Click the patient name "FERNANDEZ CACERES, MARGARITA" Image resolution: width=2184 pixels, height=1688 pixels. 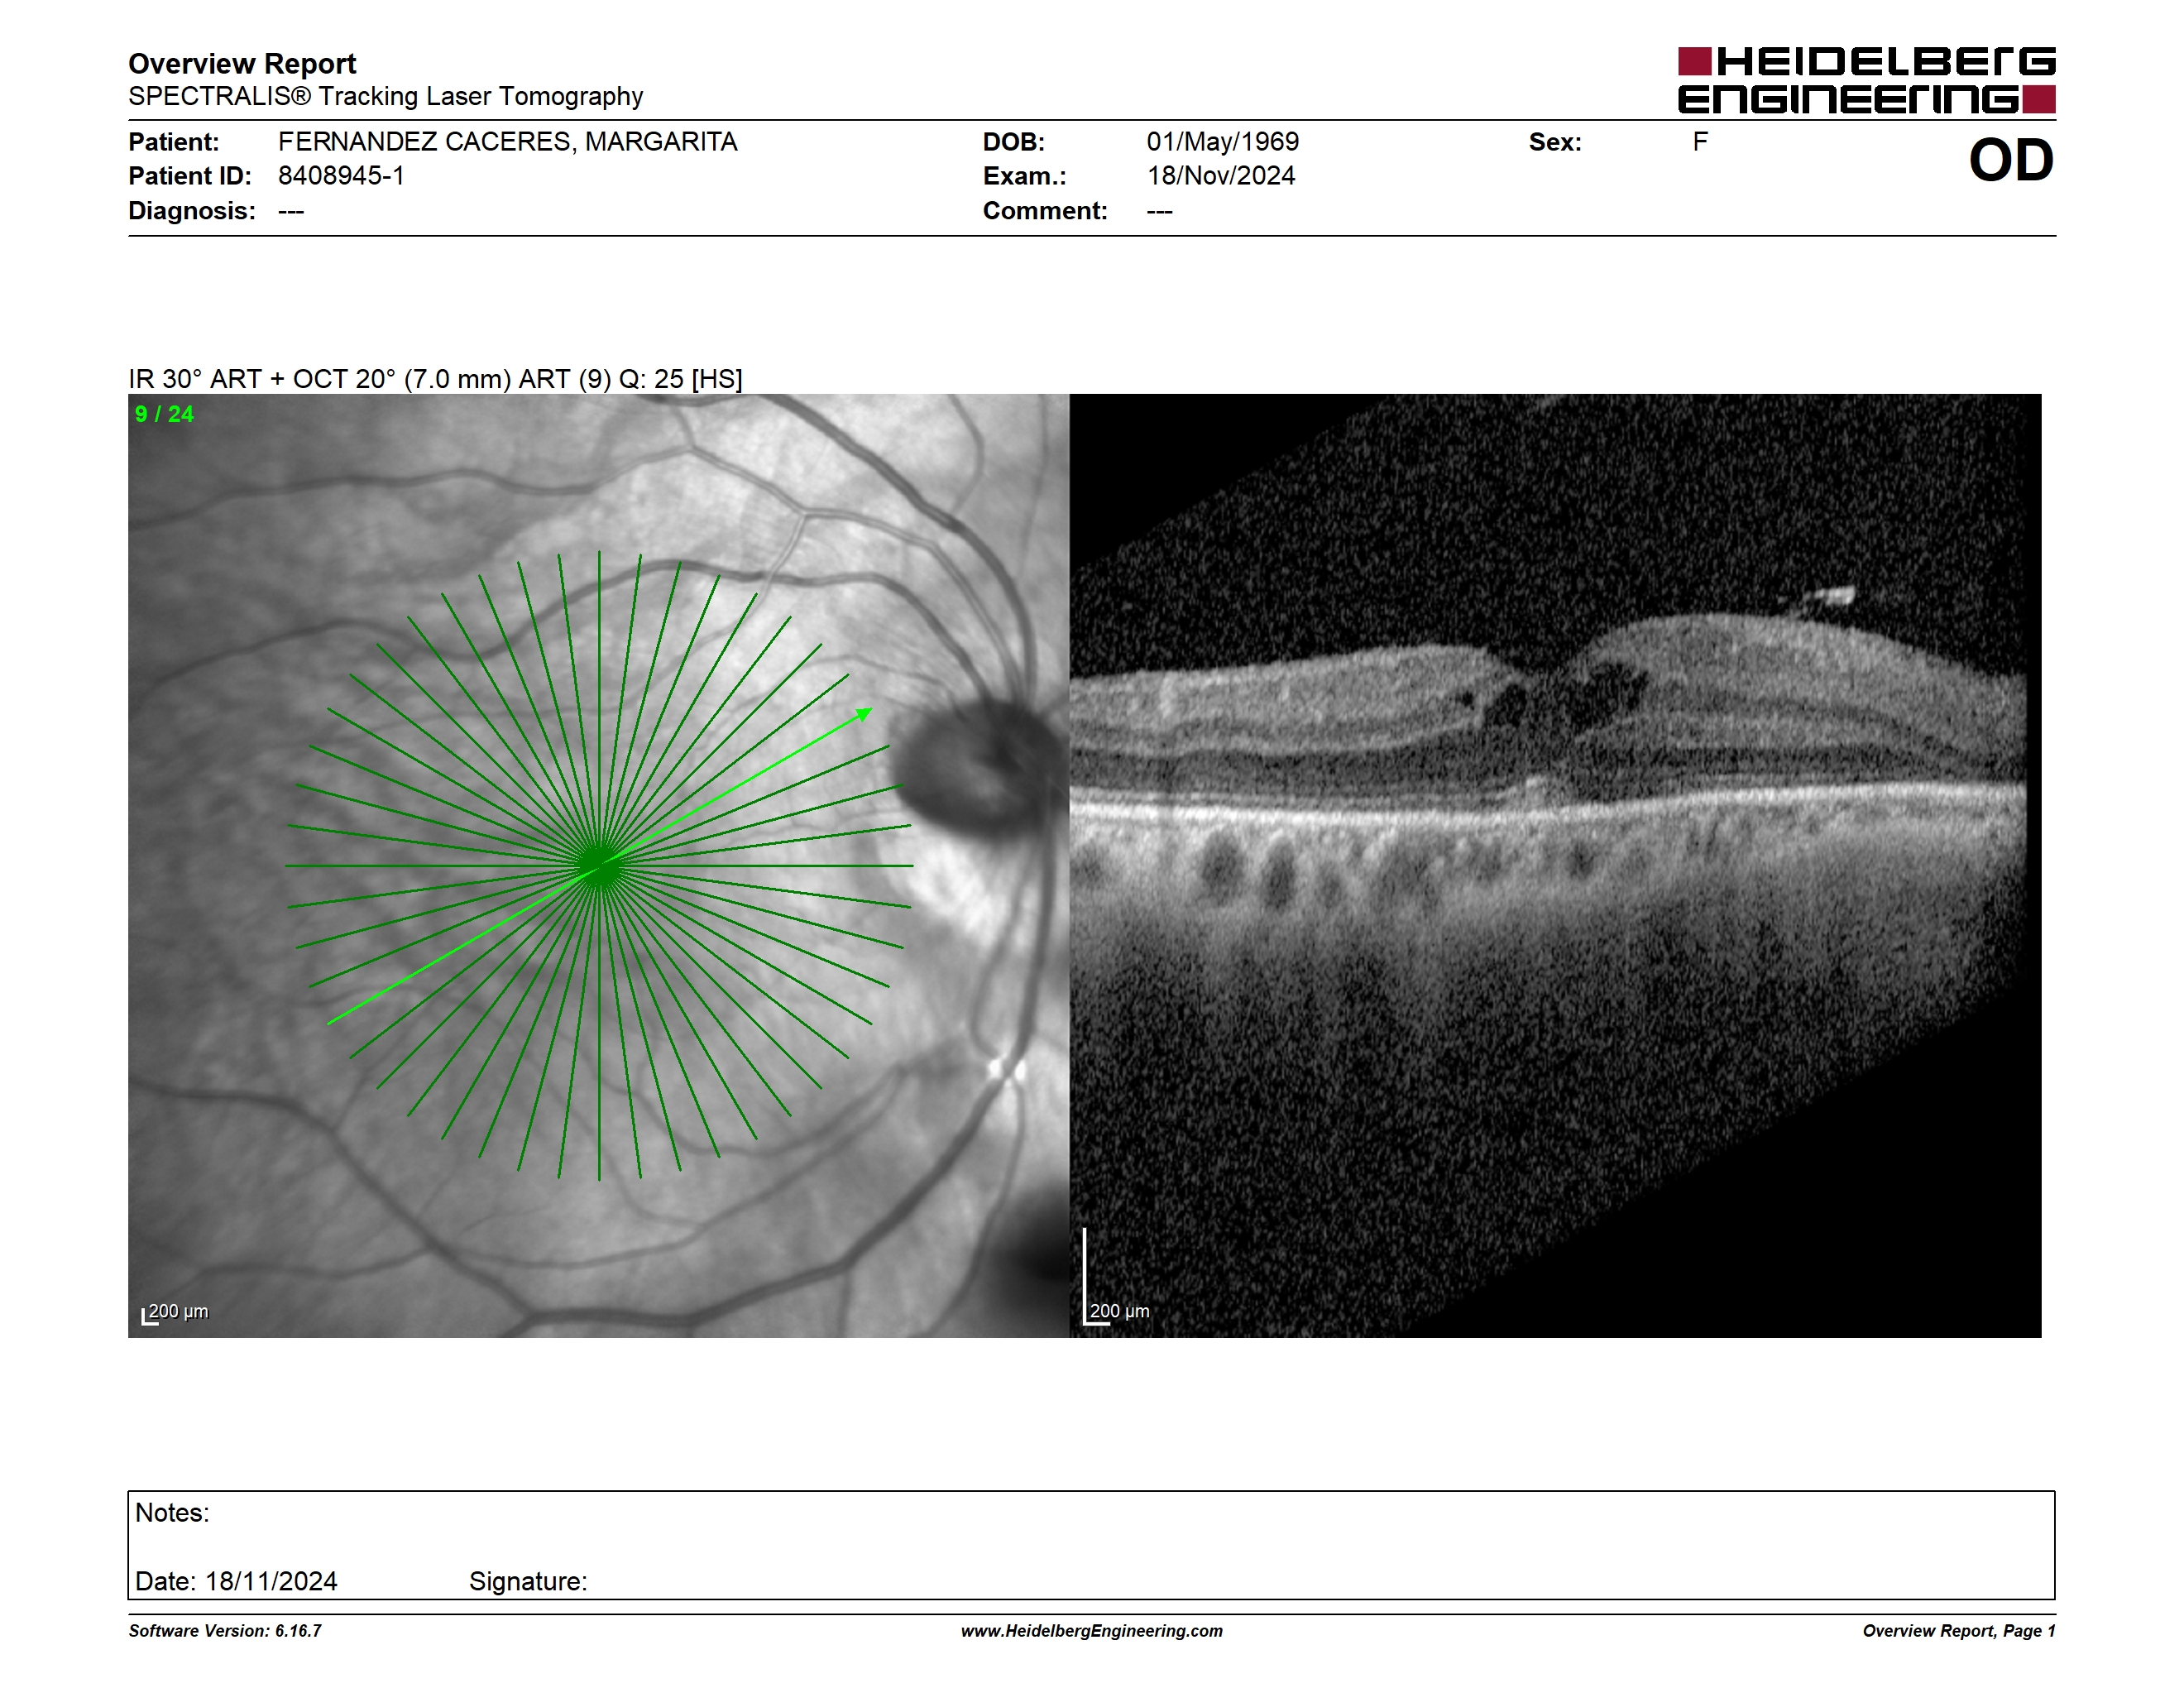click(508, 142)
